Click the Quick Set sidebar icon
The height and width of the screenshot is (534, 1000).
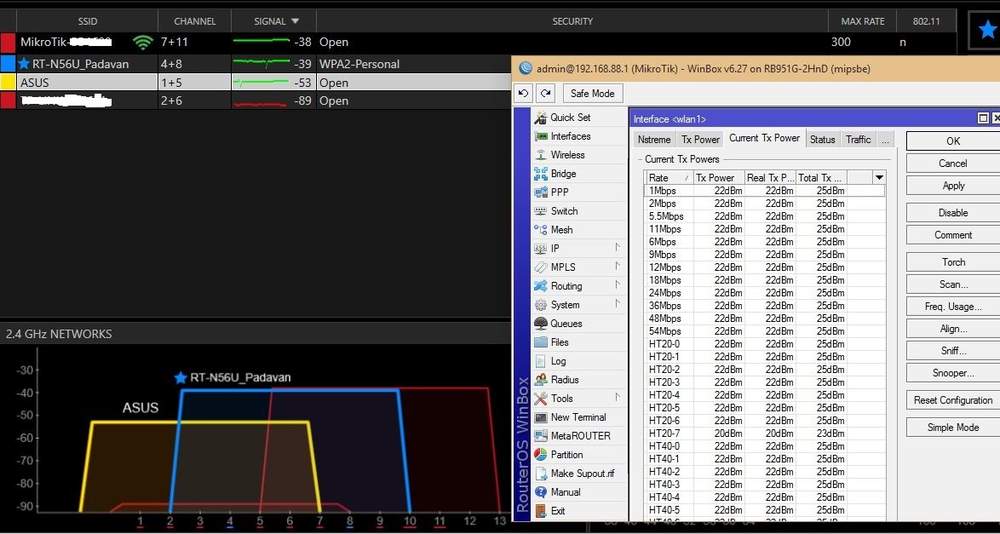click(x=541, y=117)
